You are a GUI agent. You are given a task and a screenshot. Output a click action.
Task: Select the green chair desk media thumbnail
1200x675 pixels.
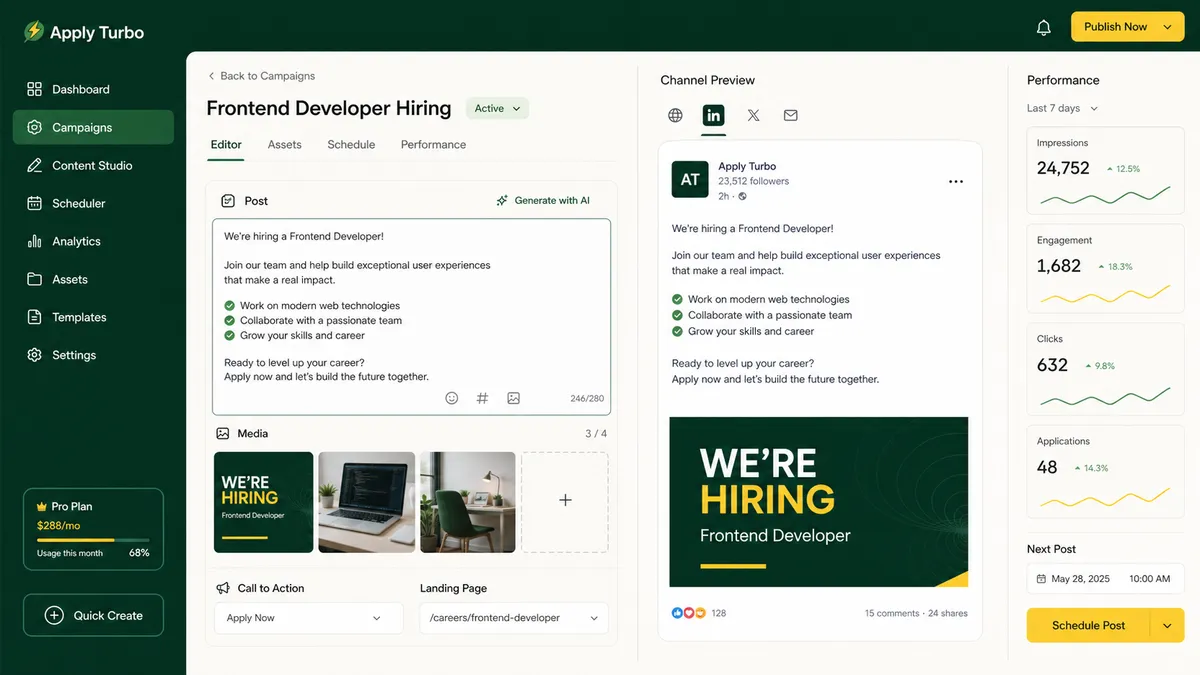[468, 502]
